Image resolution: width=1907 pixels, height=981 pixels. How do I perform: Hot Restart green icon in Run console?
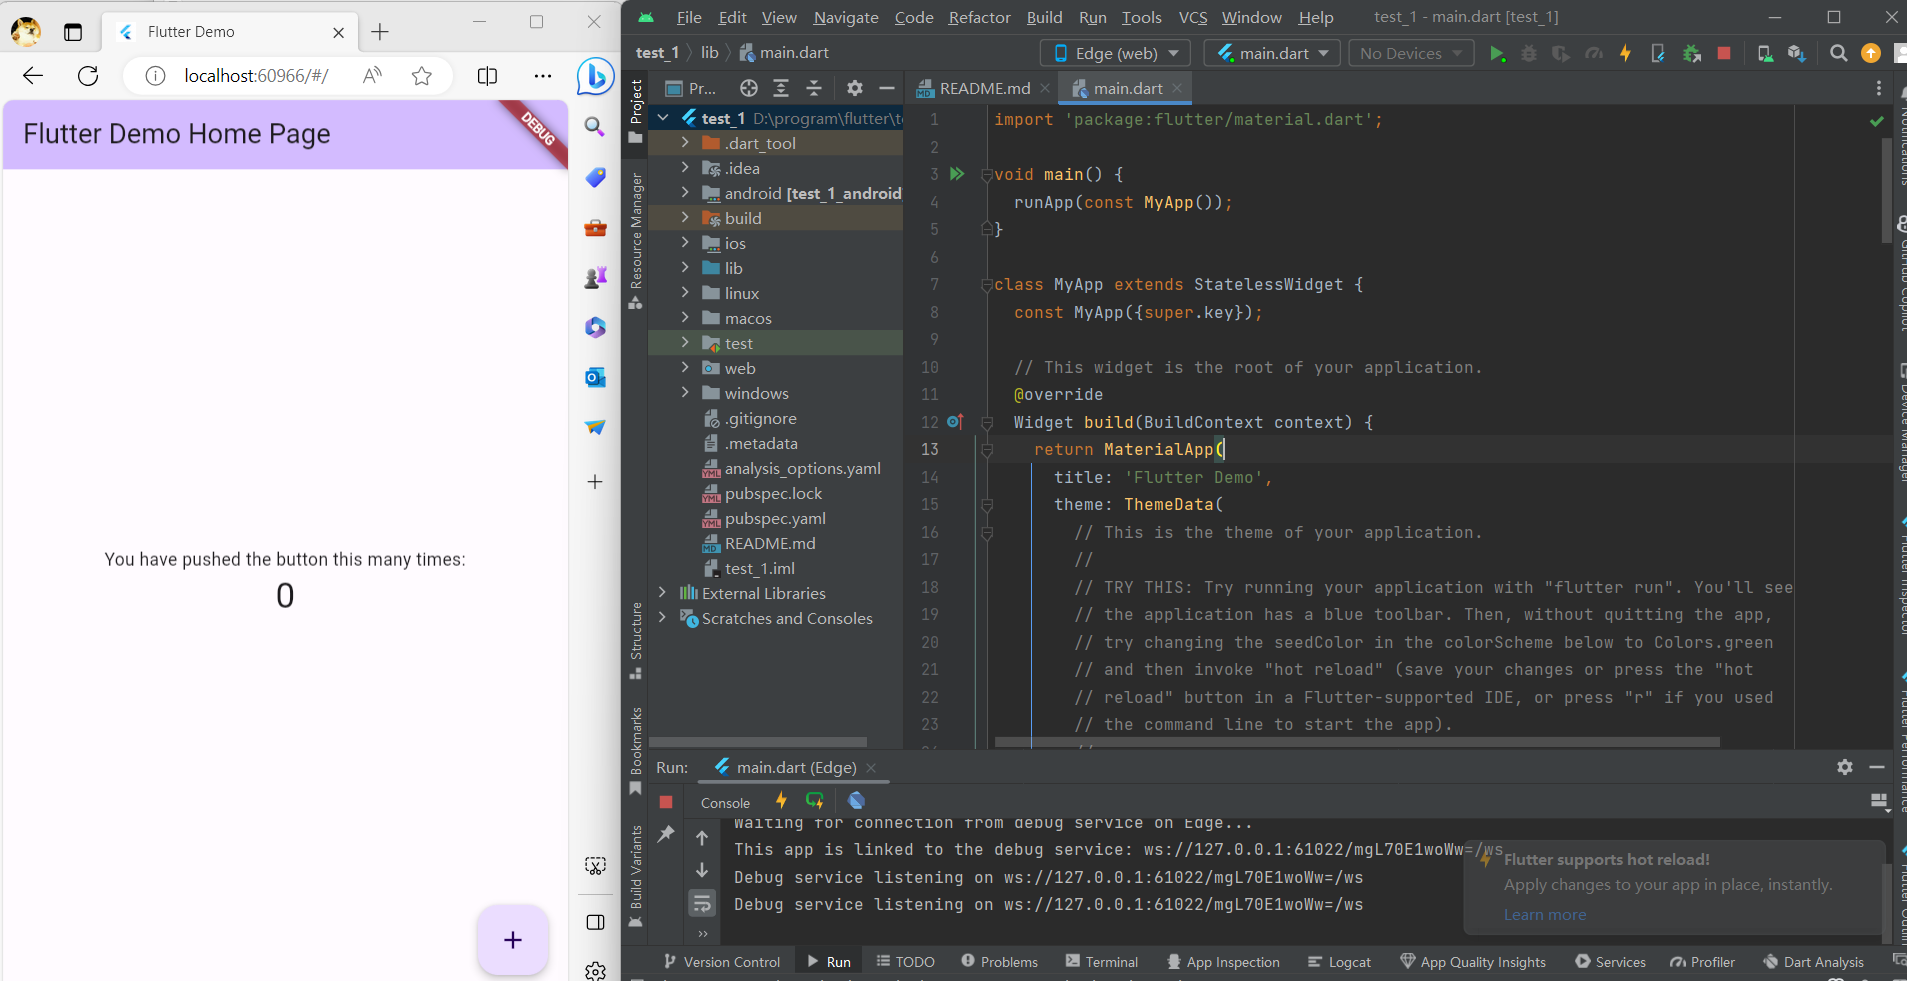815,801
